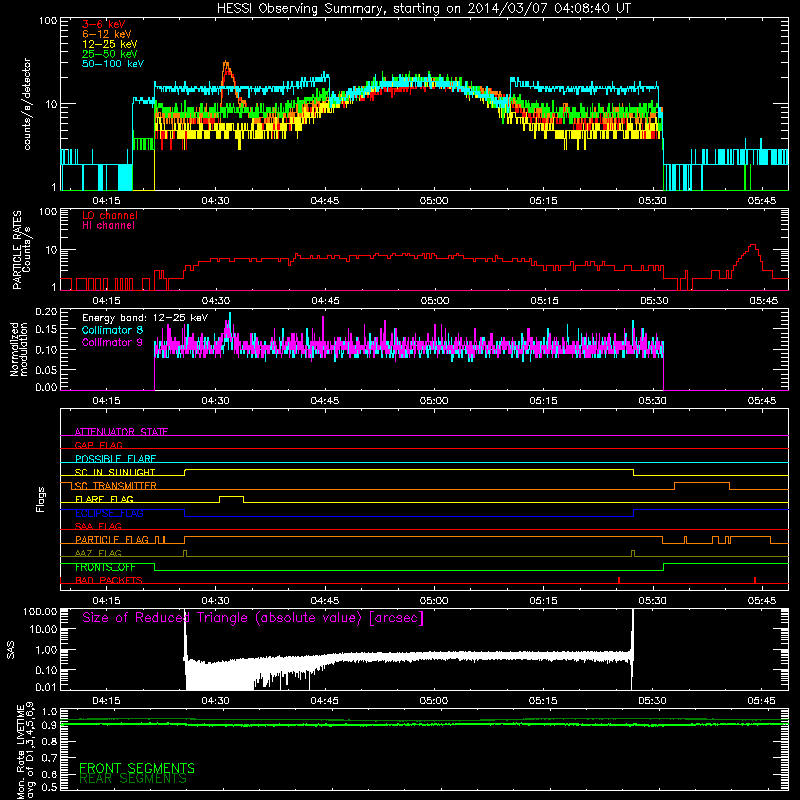The height and width of the screenshot is (800, 800).
Task: Click the REAR SEGMENTS legend label
Action: point(133,779)
